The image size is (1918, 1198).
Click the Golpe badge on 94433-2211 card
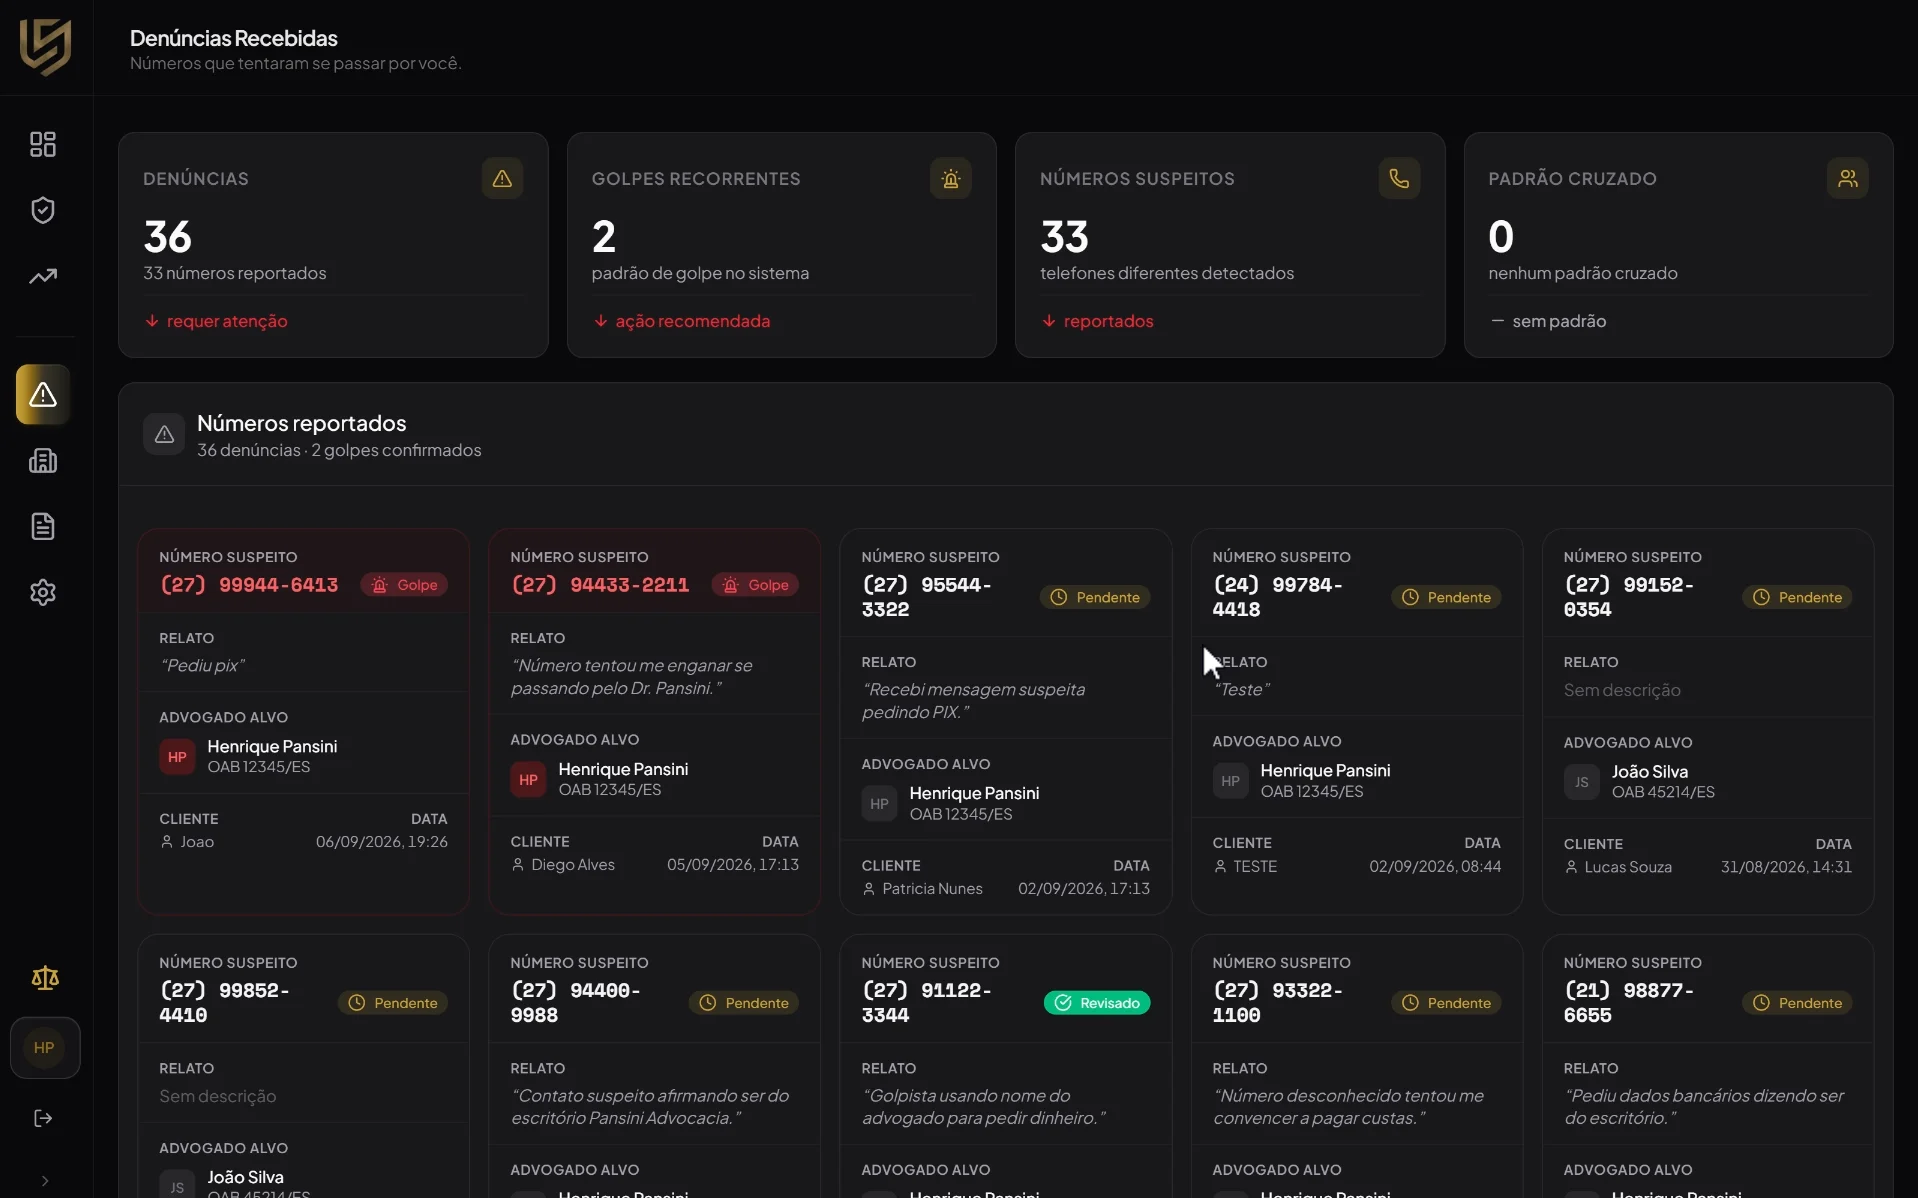(756, 585)
